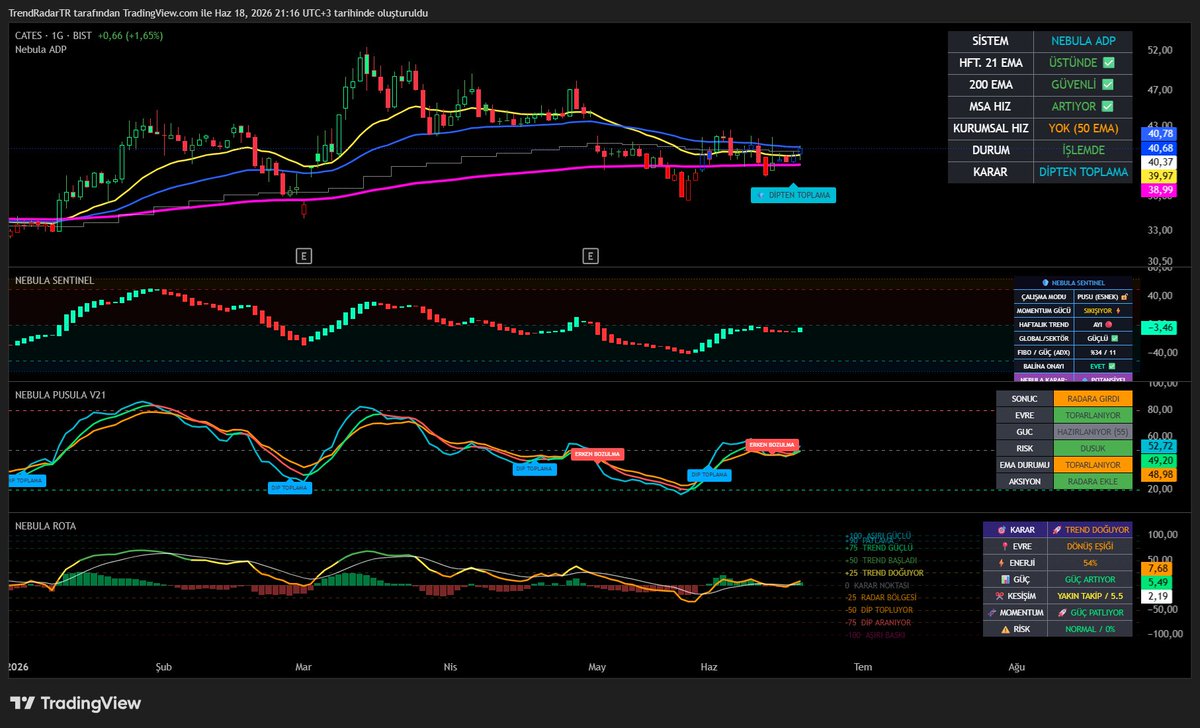Click the +75 TREND GÜÇLÜ level label
The height and width of the screenshot is (728, 1200).
pos(879,548)
